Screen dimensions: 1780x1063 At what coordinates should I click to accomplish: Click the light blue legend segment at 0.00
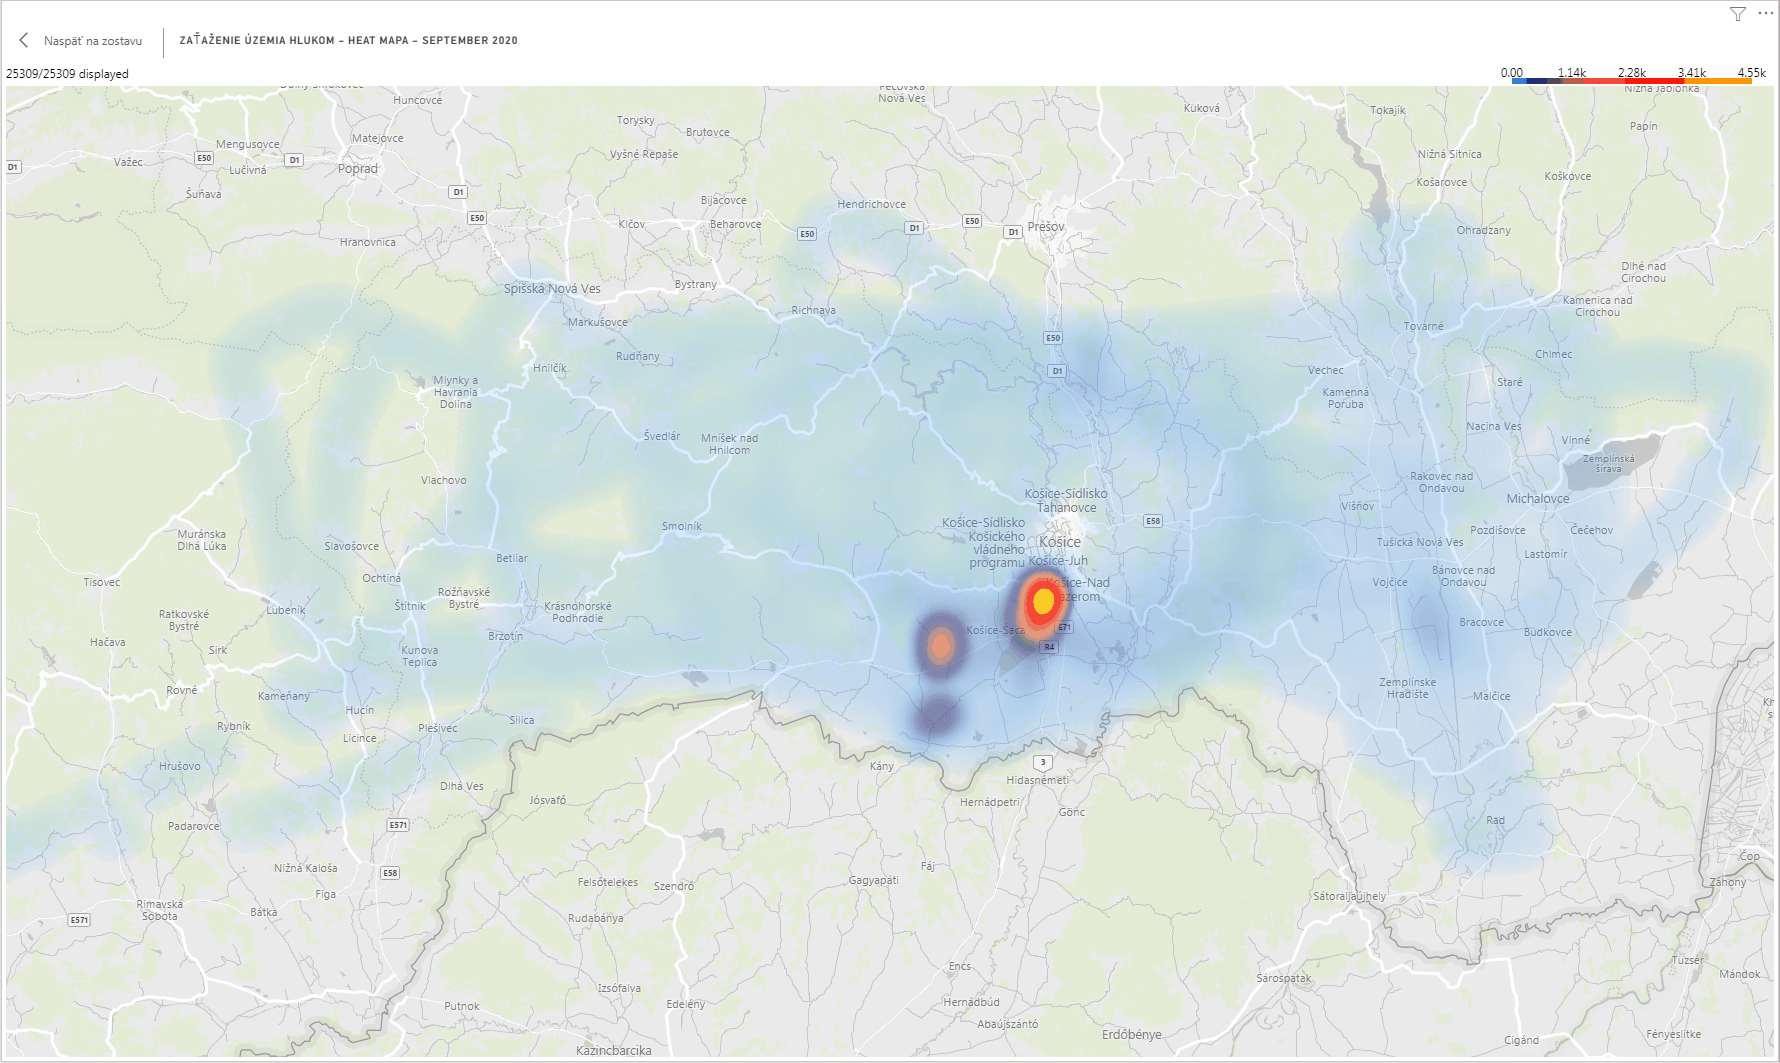1527,81
